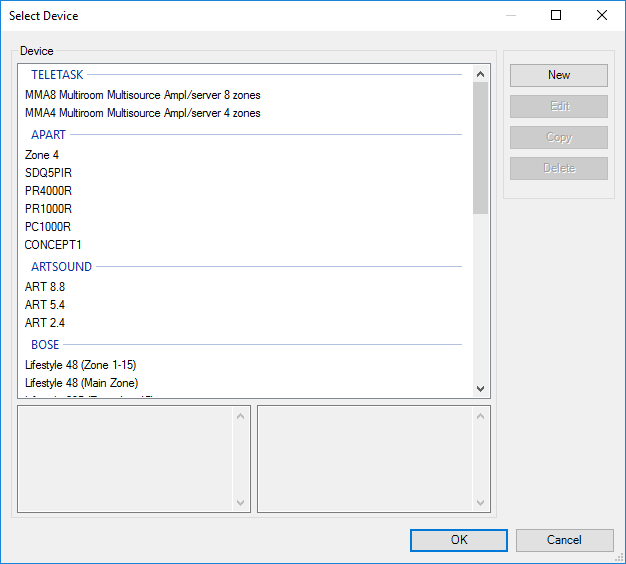Select Lifestyle 48 (Main Zone)
The image size is (626, 564).
pyautogui.click(x=81, y=383)
